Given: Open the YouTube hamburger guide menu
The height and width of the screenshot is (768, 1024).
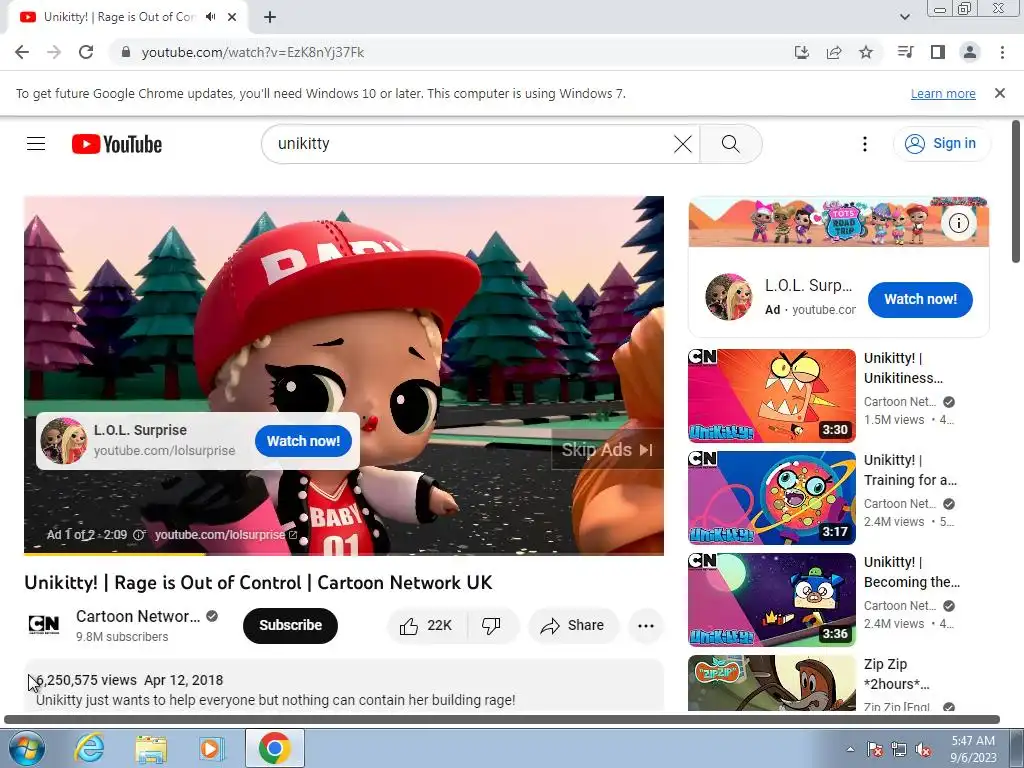Looking at the screenshot, I should click(x=36, y=144).
